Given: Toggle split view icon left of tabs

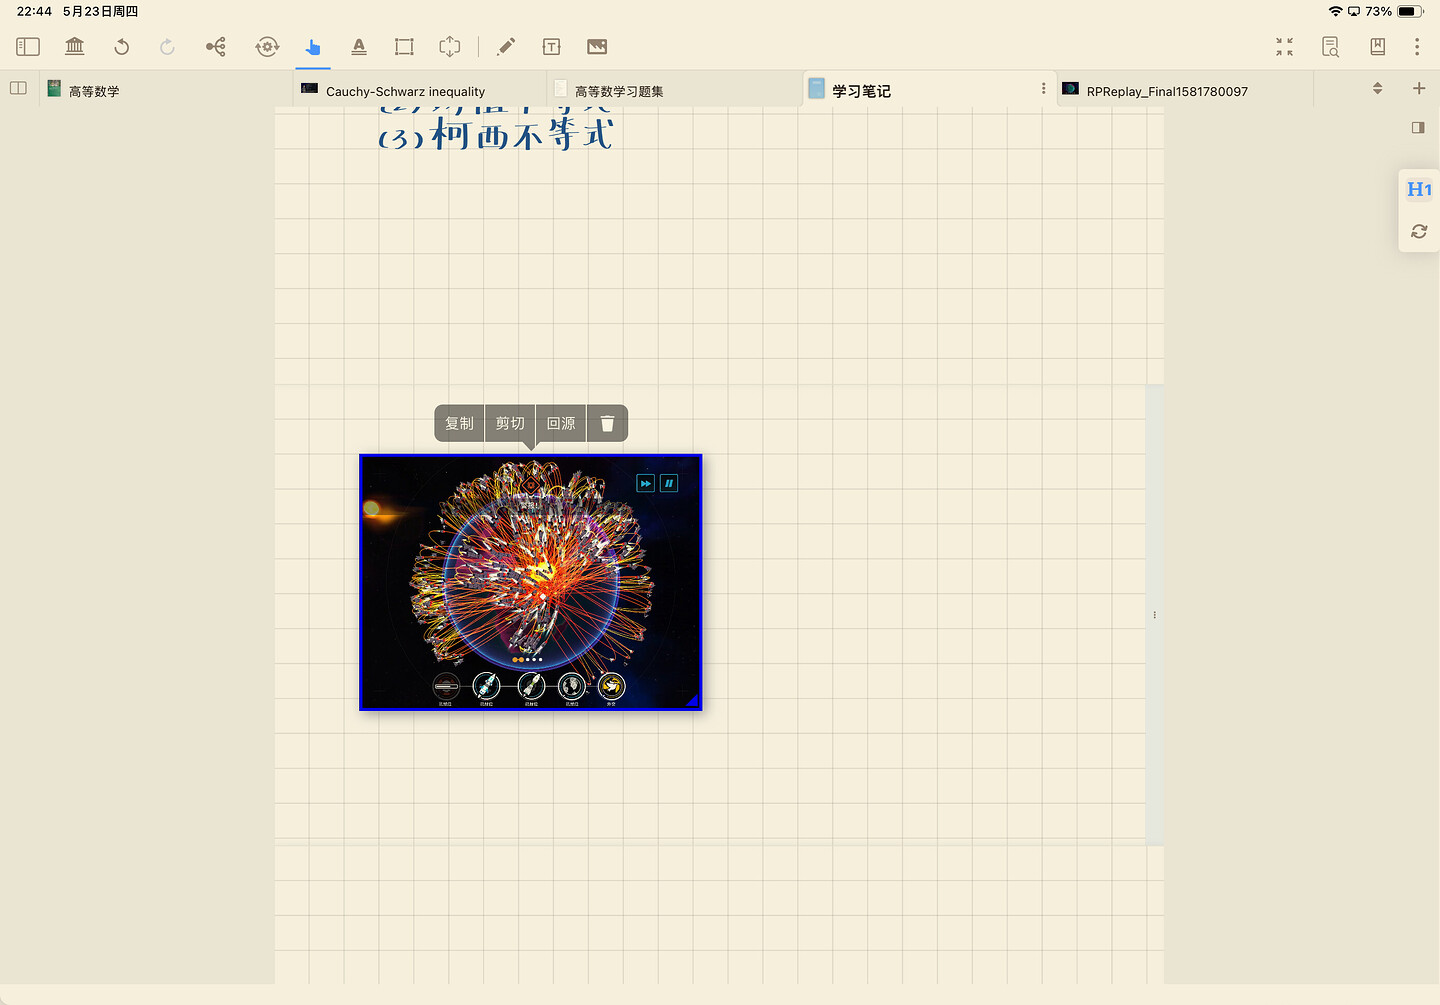Looking at the screenshot, I should (x=18, y=88).
